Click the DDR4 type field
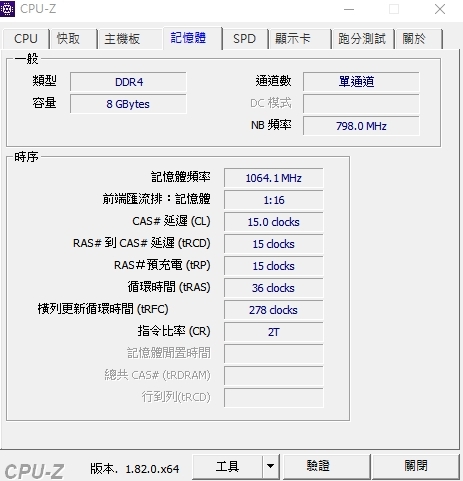 click(128, 82)
